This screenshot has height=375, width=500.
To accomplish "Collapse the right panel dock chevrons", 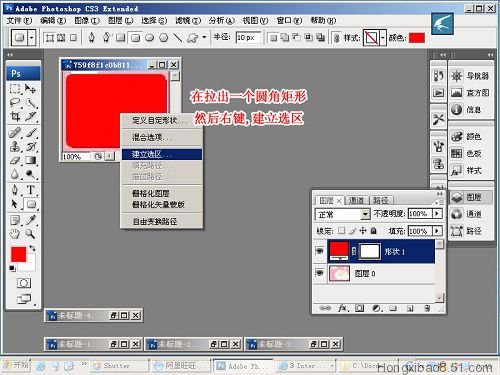I will pyautogui.click(x=490, y=55).
